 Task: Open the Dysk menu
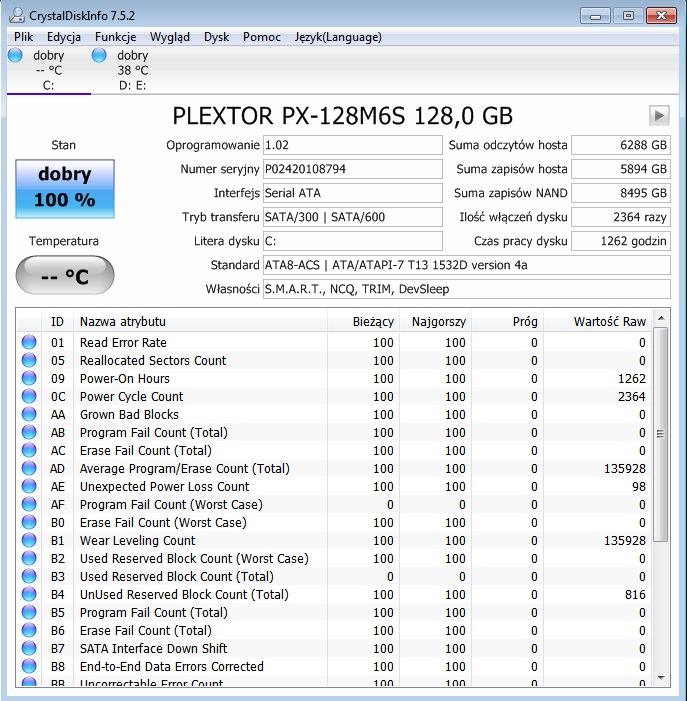(216, 37)
